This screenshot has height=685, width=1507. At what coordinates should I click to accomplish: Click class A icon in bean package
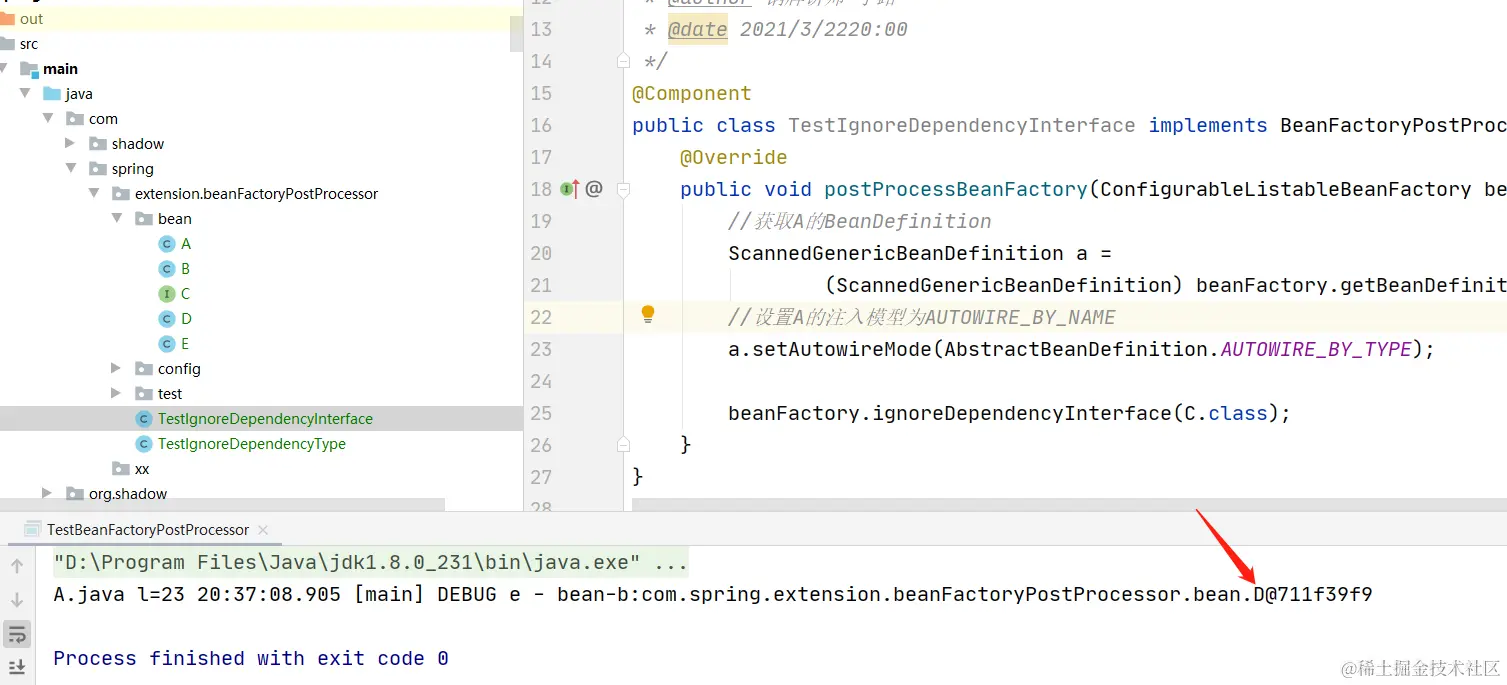click(167, 244)
